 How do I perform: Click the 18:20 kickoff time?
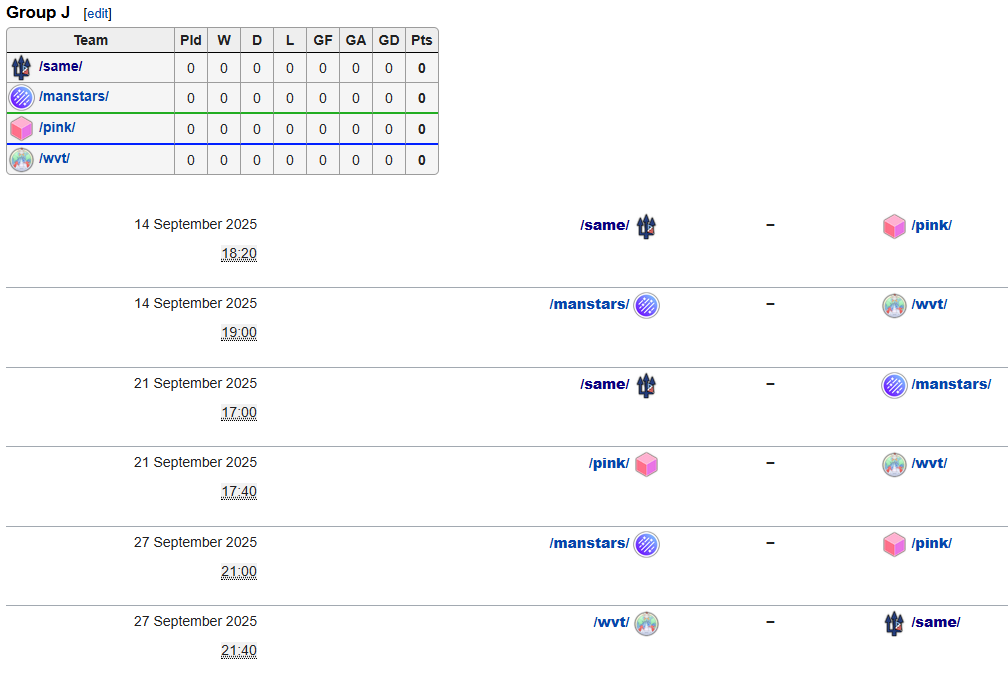[x=239, y=254]
